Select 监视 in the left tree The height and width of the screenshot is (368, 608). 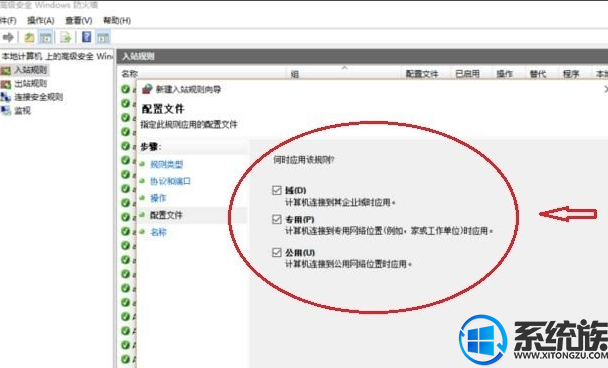pyautogui.click(x=22, y=111)
